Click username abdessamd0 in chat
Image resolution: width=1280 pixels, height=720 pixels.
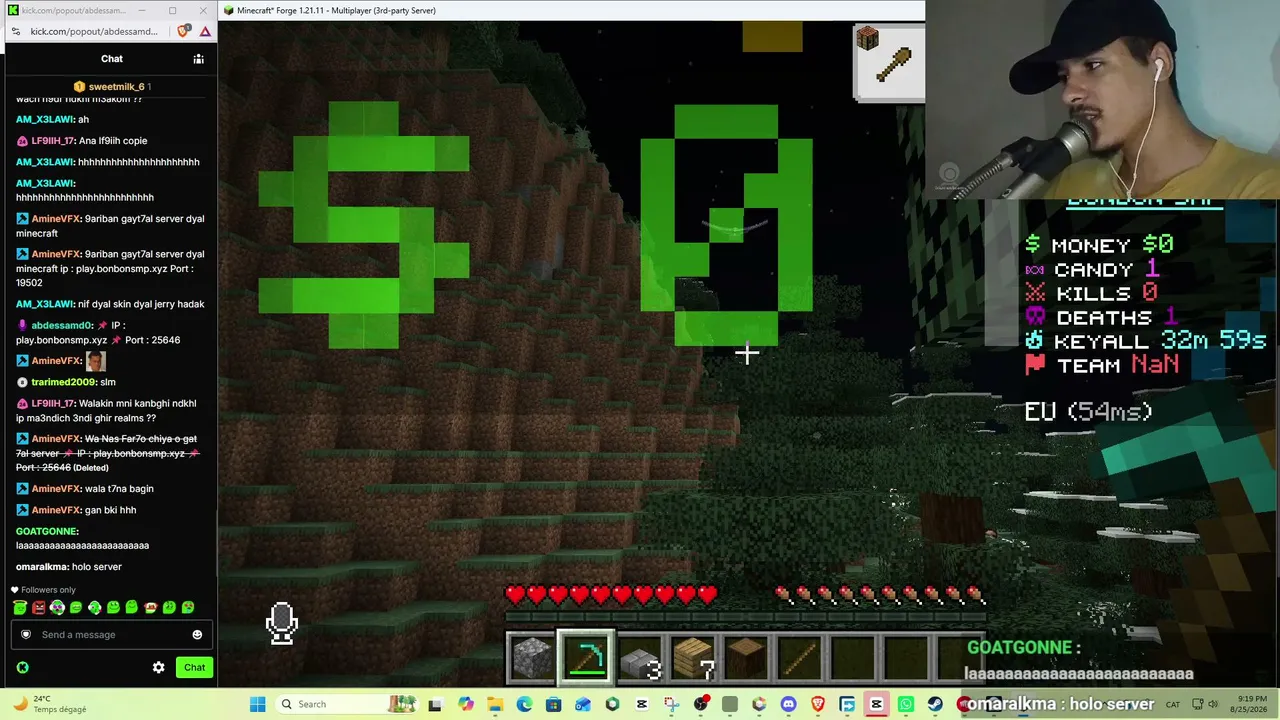point(62,325)
